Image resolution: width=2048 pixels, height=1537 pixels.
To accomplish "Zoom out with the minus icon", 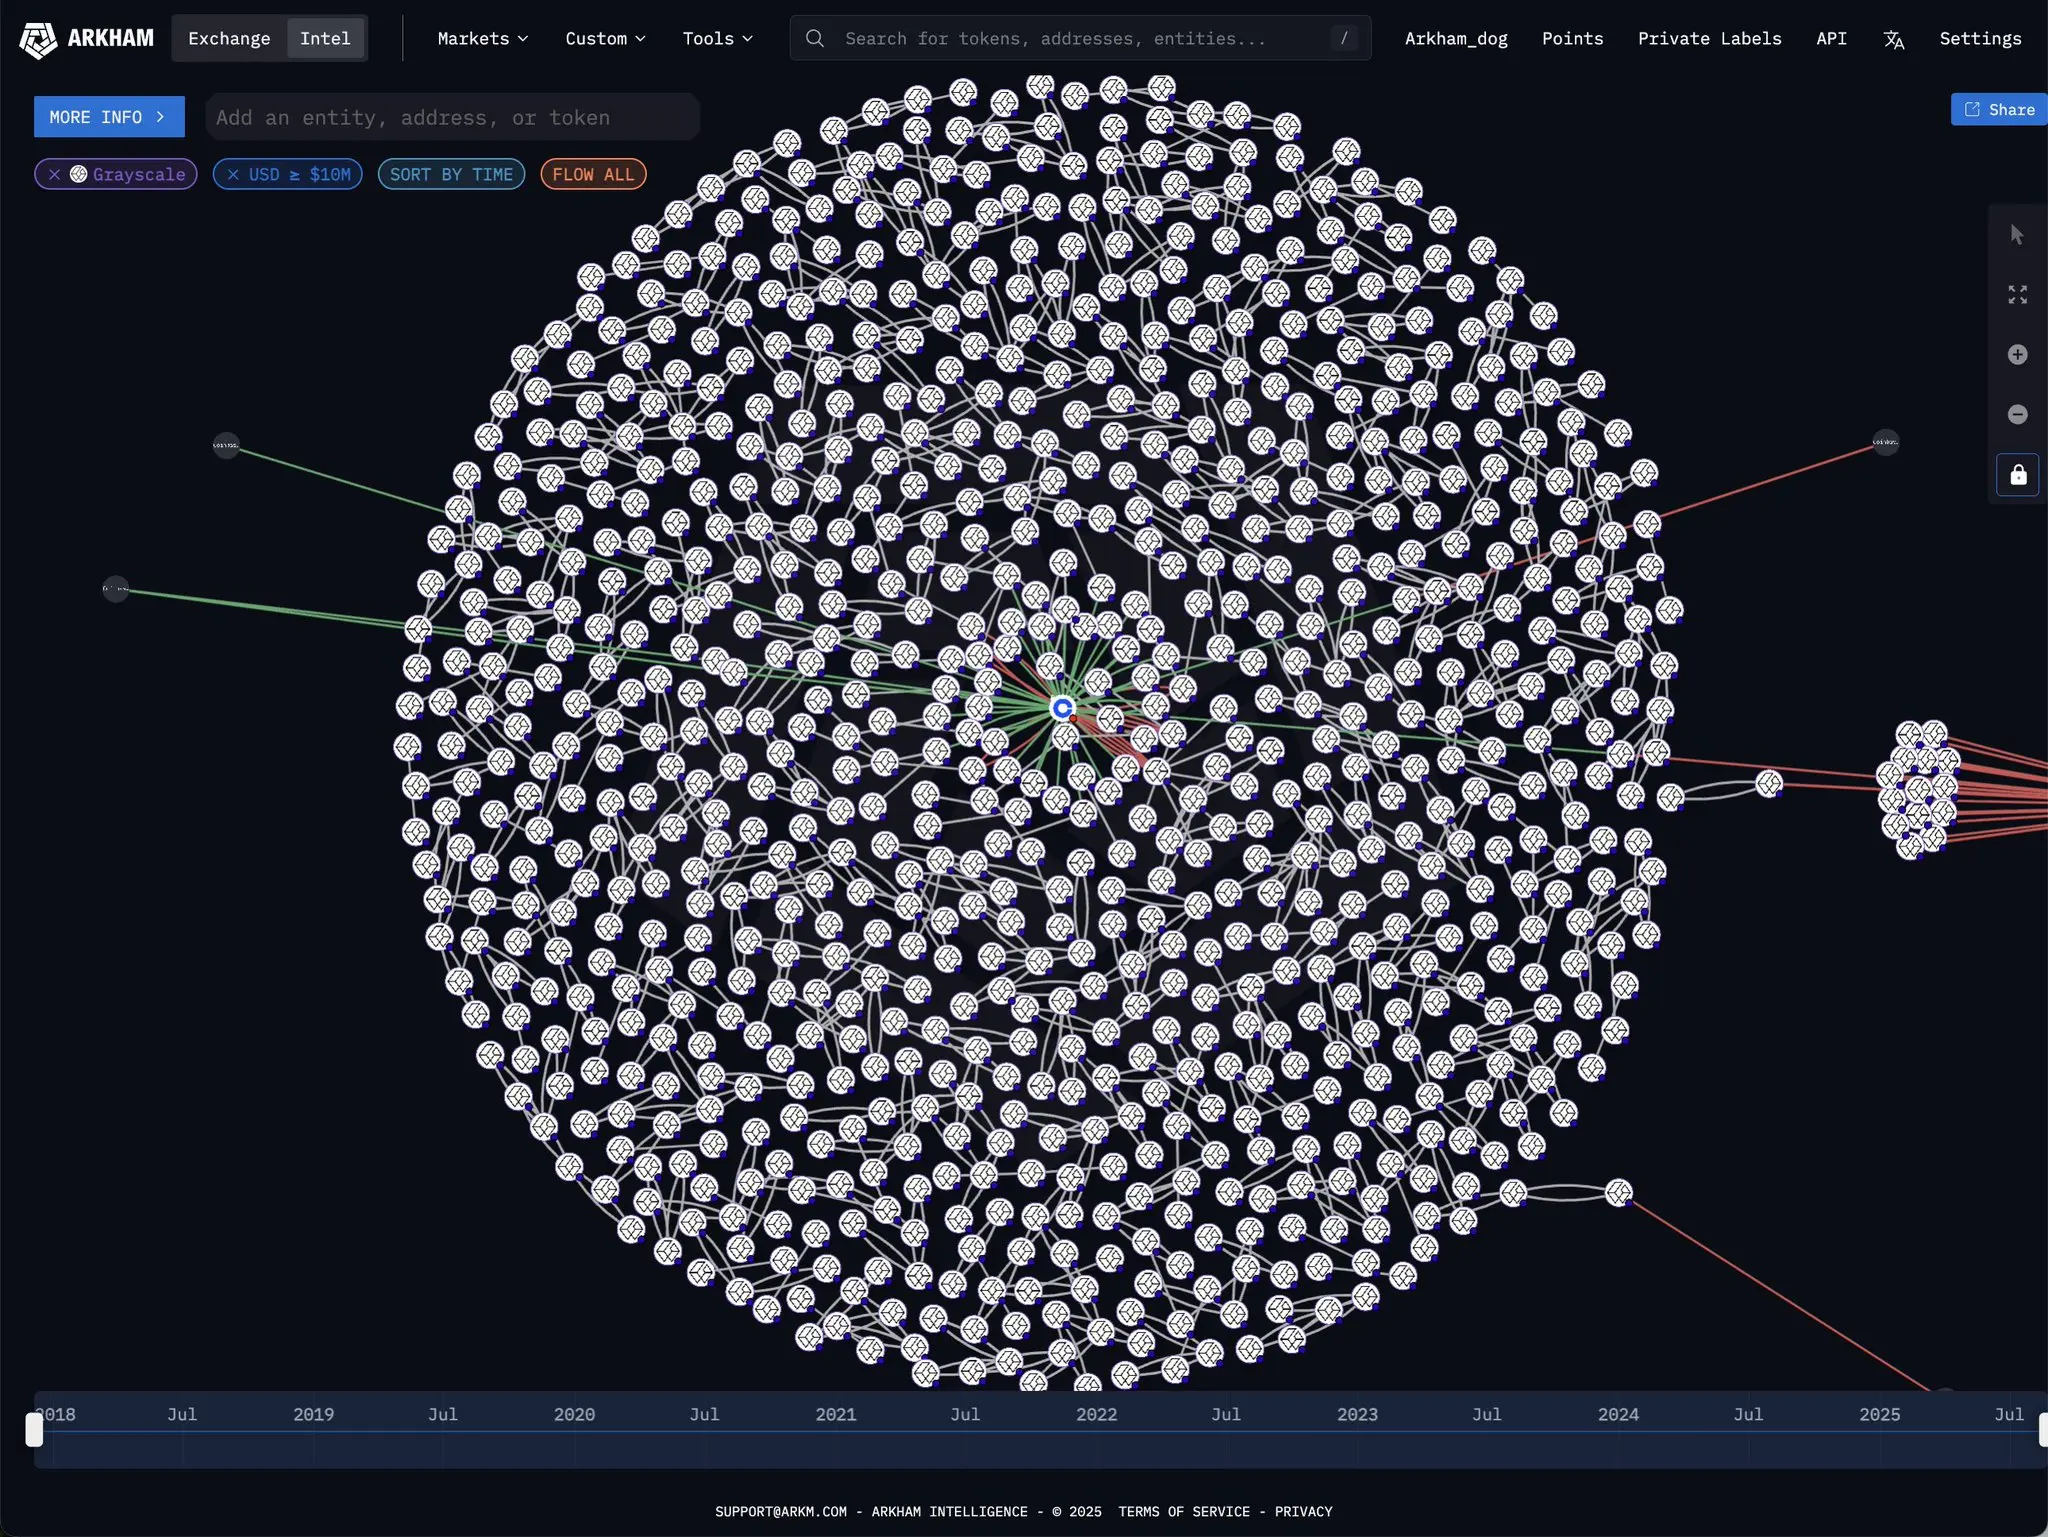I will [x=2017, y=414].
